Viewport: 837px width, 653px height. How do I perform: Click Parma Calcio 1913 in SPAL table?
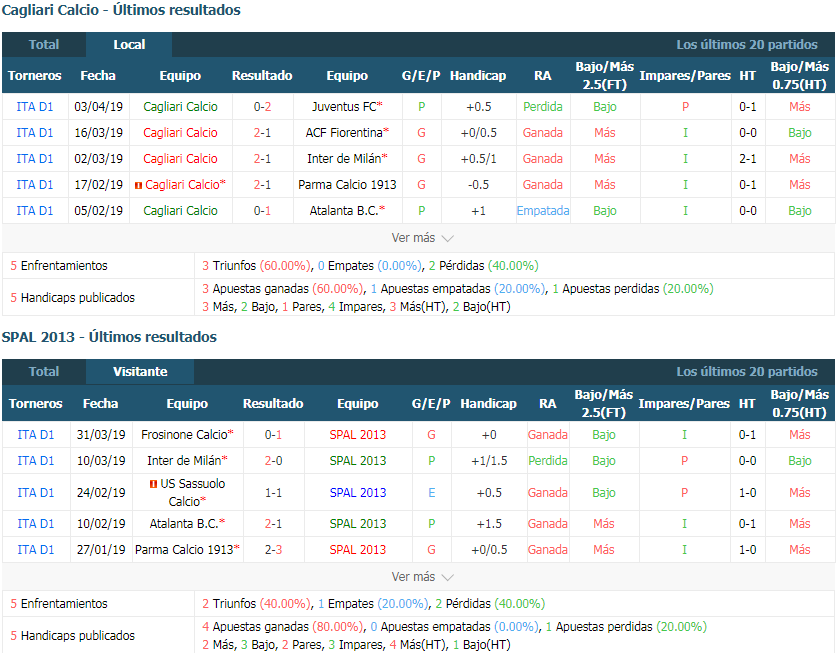pyautogui.click(x=184, y=549)
